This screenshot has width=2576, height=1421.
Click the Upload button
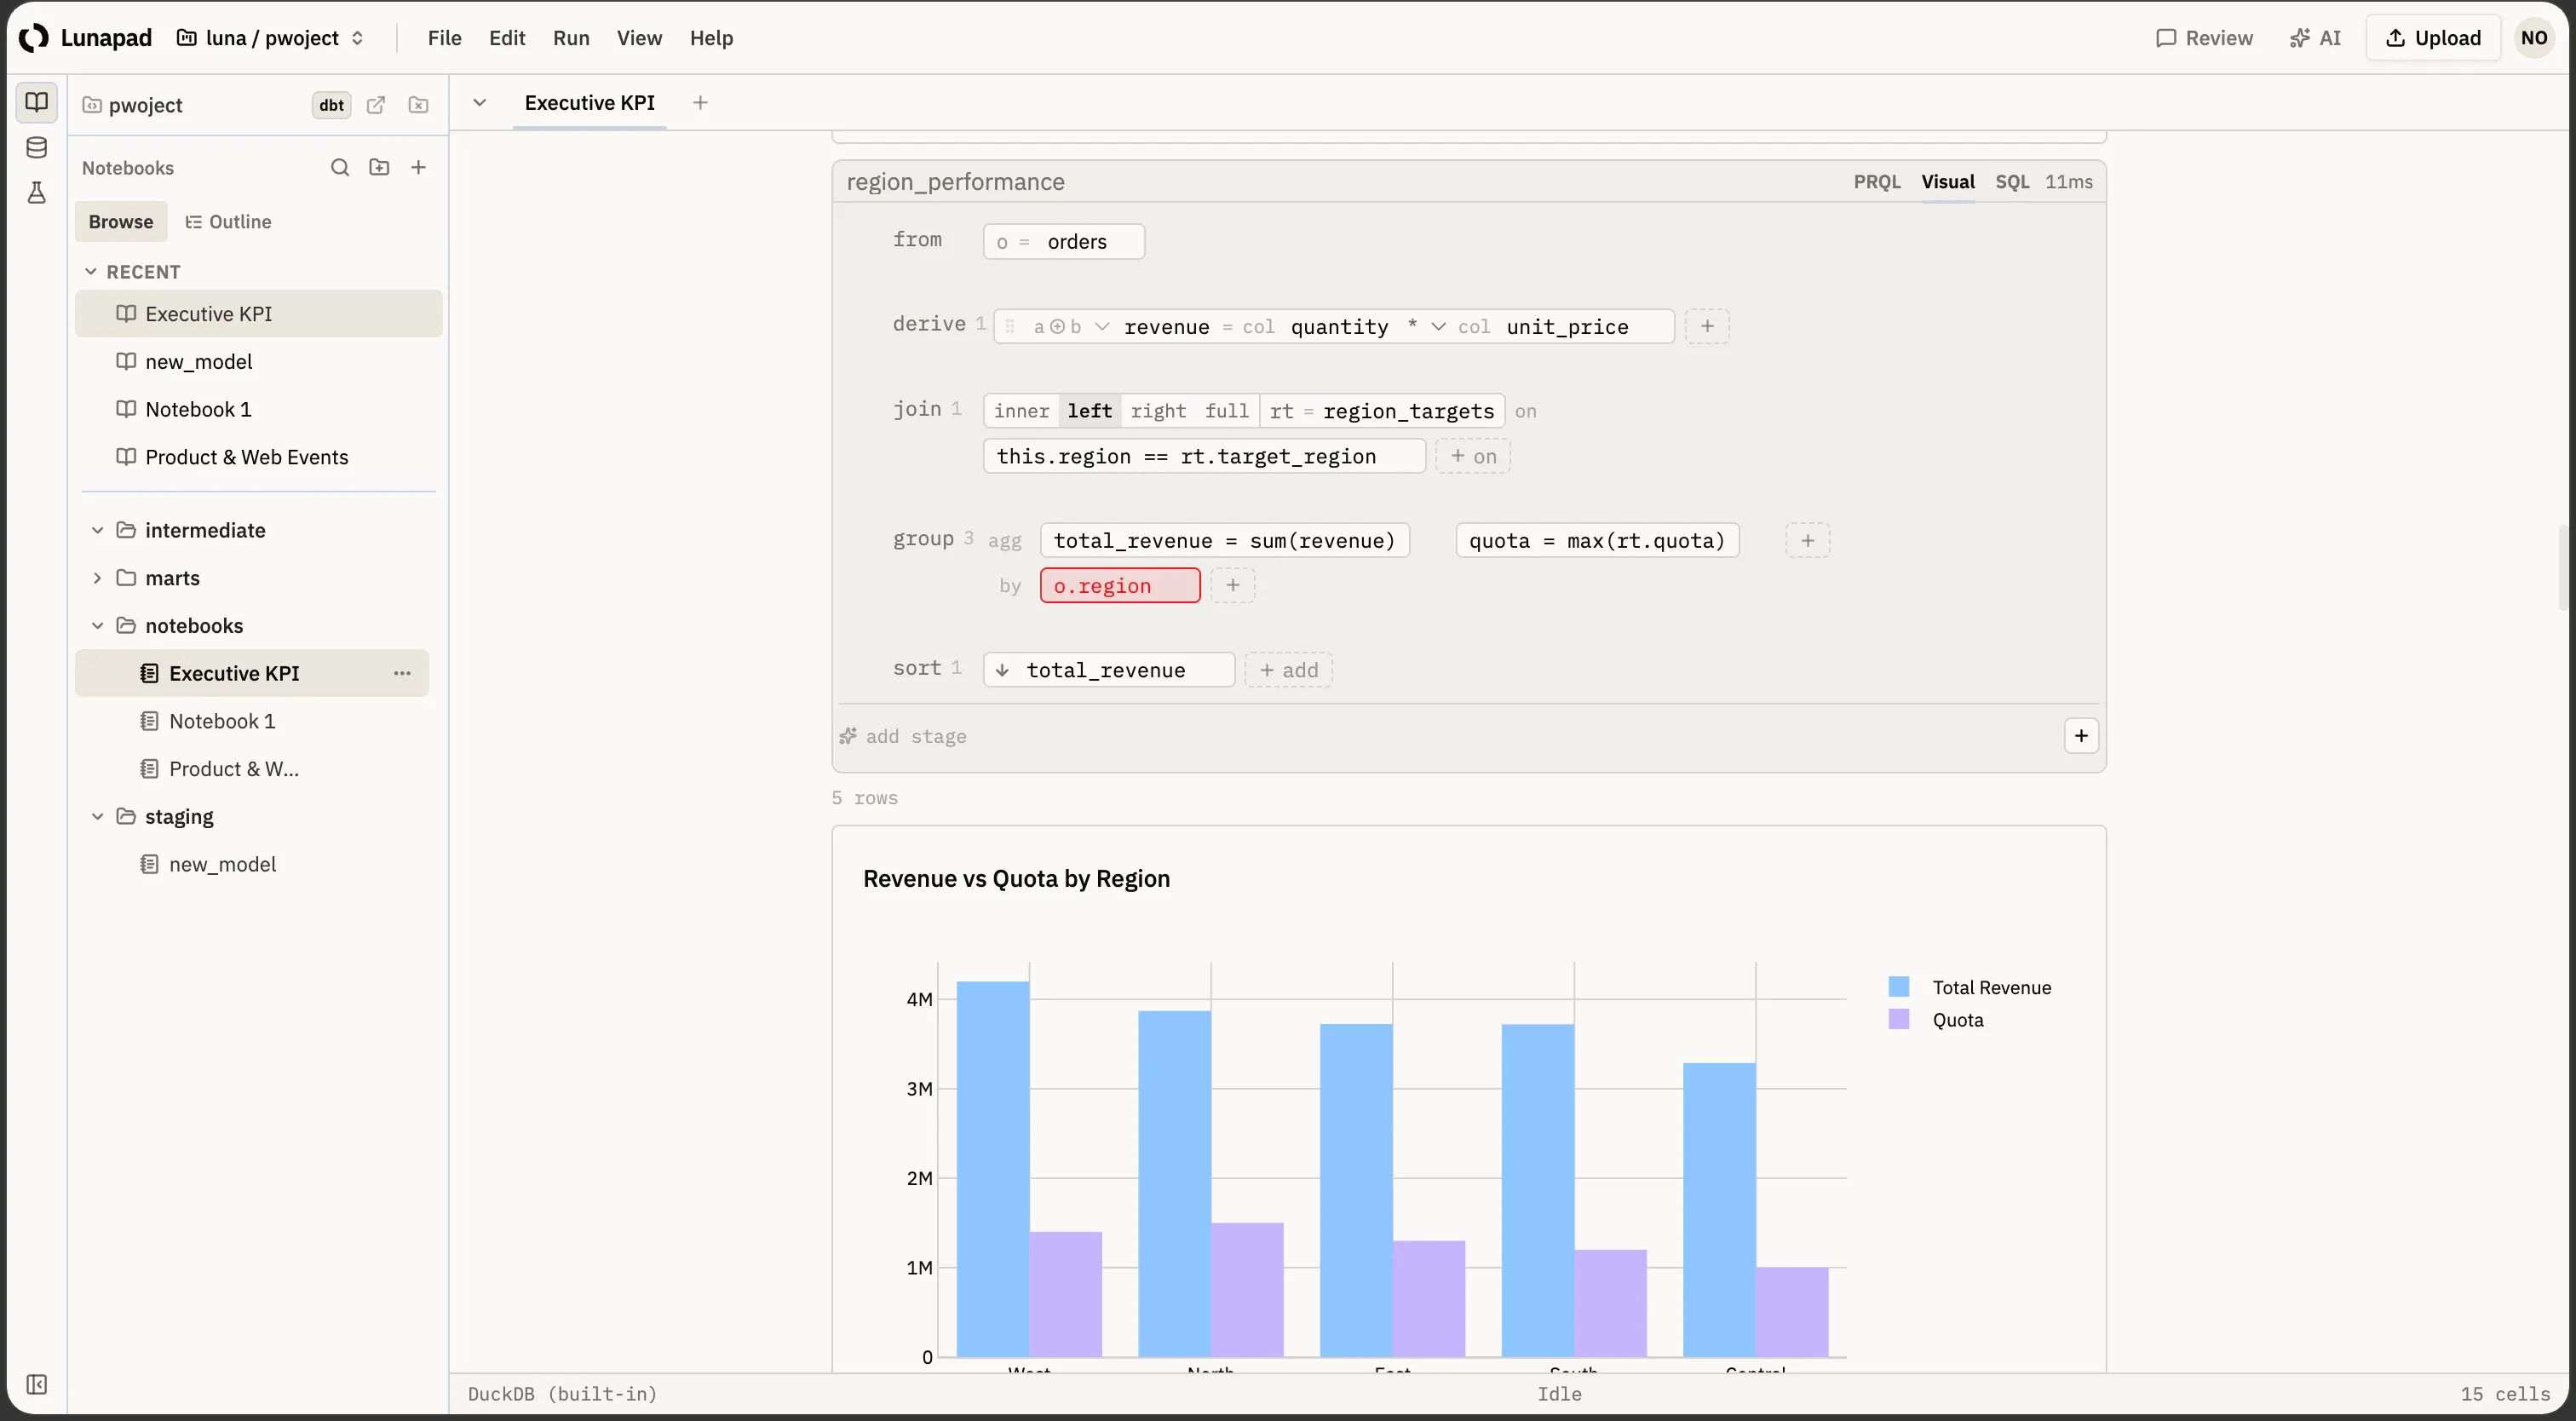pos(2433,38)
